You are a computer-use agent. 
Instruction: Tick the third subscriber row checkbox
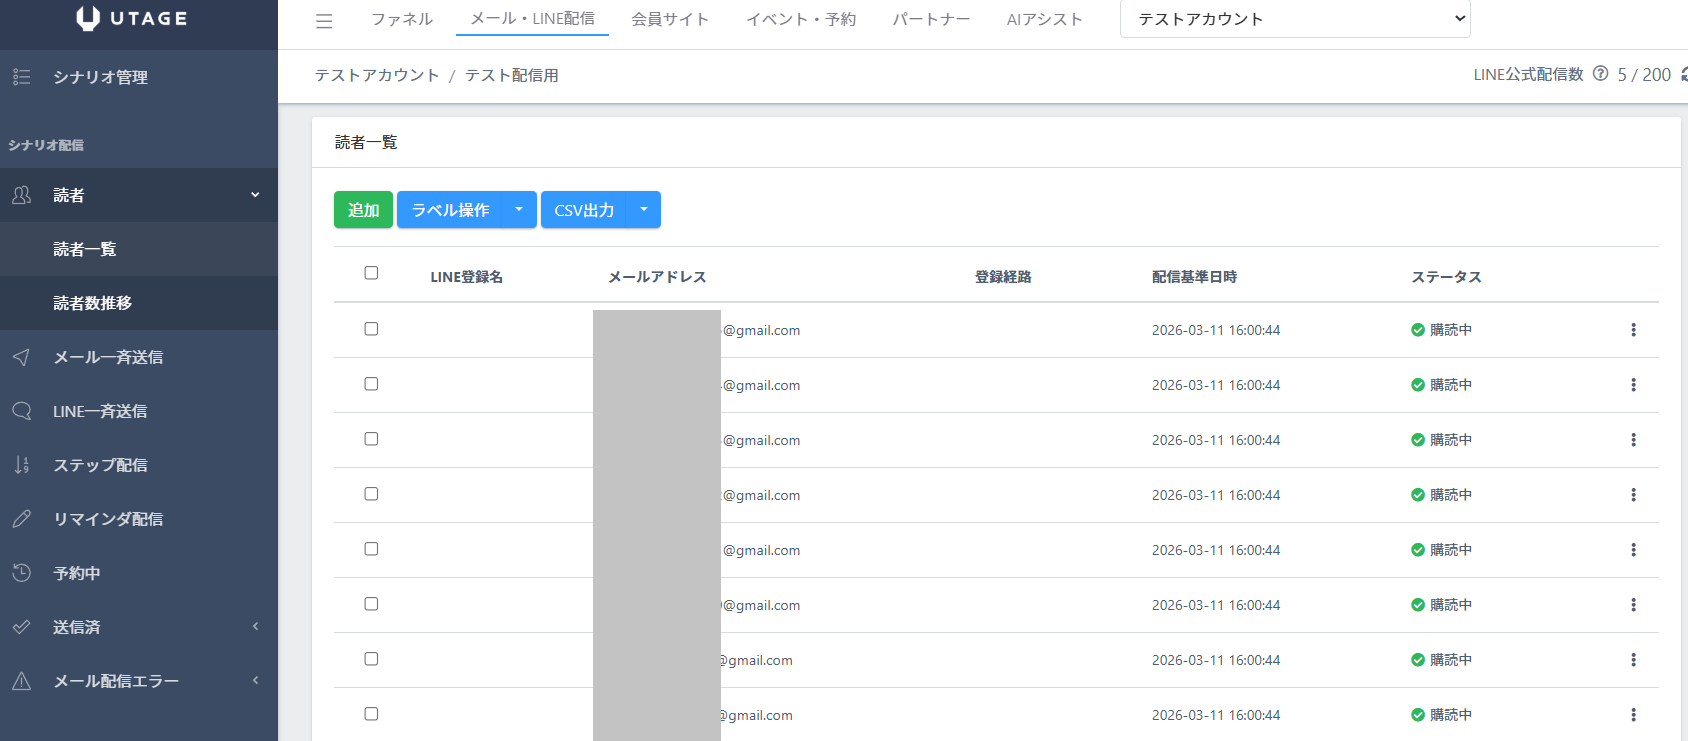pyautogui.click(x=371, y=439)
